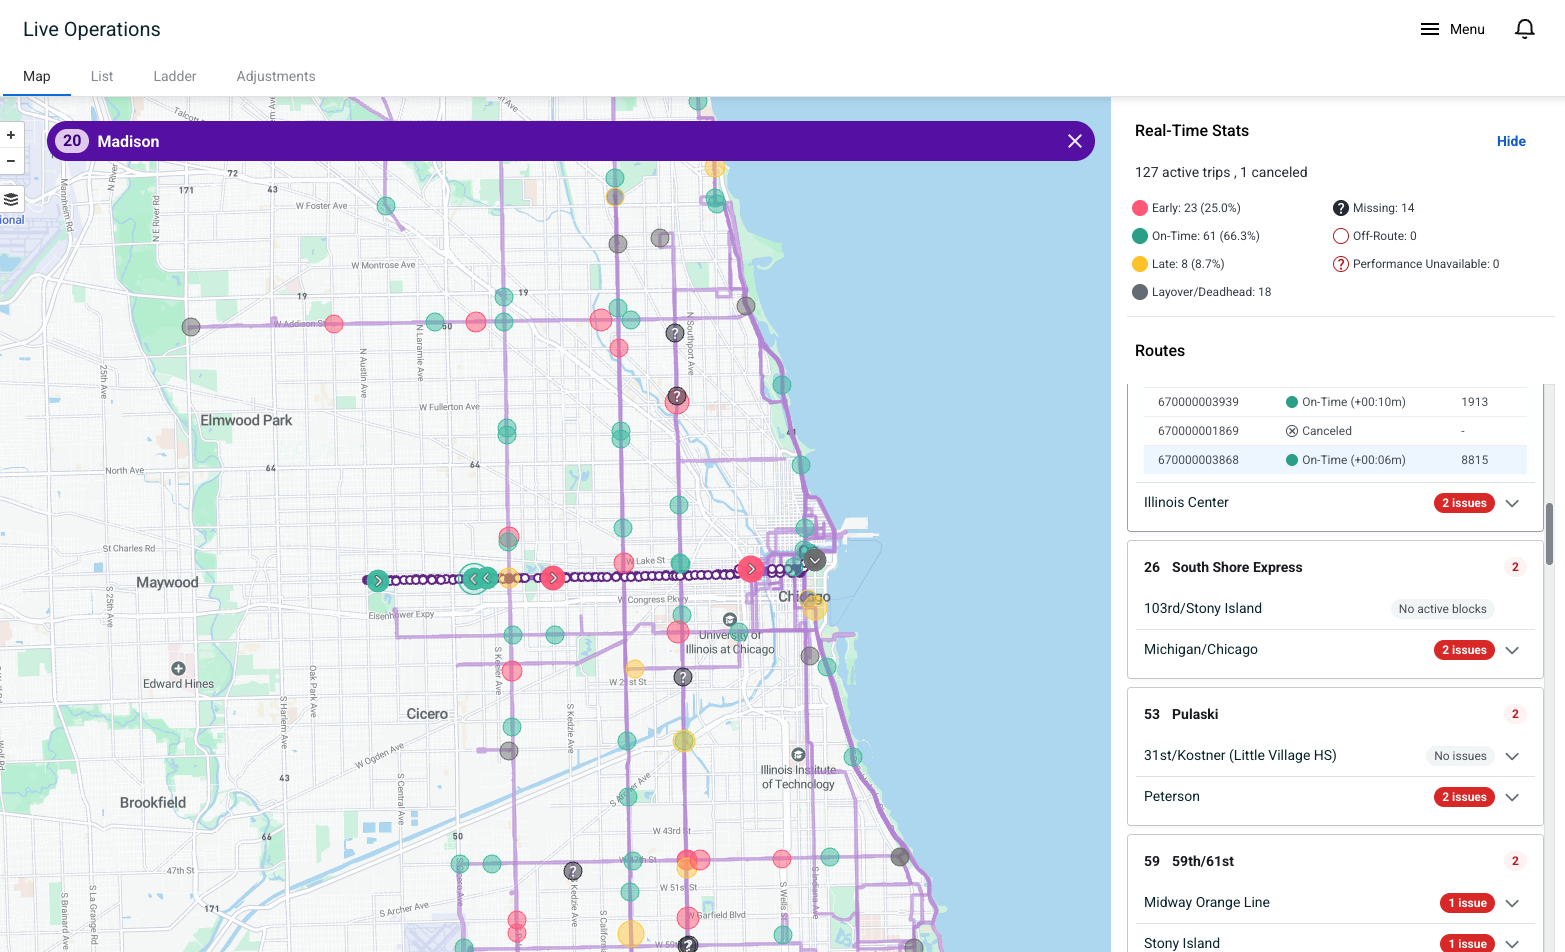The width and height of the screenshot is (1565, 952).
Task: Zoom in on the map
Action: pos(11,135)
